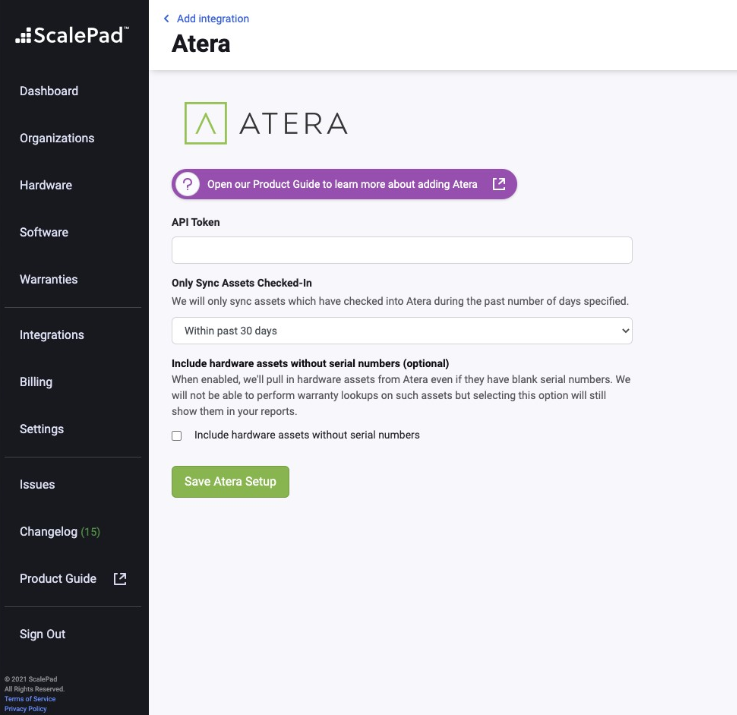Open the Terms of Service link
The height and width of the screenshot is (715, 737).
click(30, 698)
